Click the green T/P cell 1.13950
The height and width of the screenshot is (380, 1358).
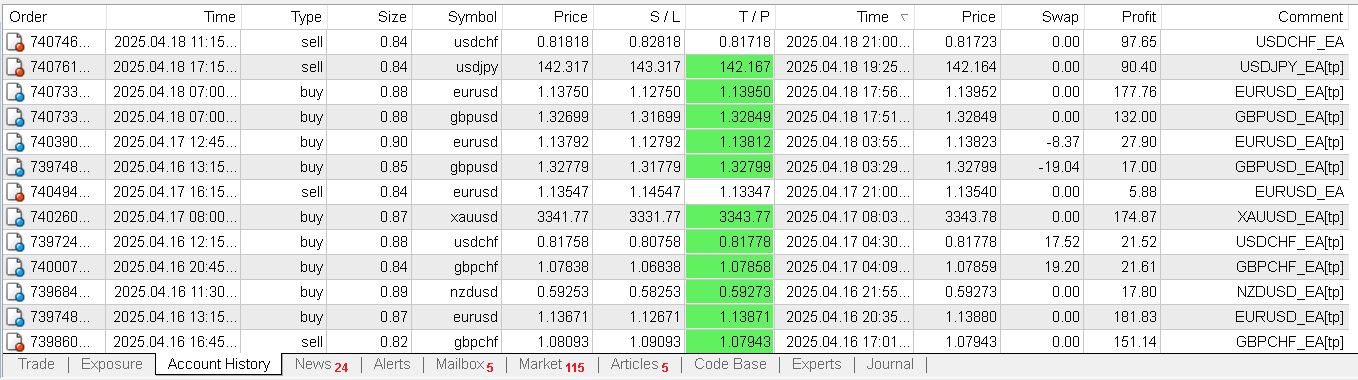click(x=730, y=92)
